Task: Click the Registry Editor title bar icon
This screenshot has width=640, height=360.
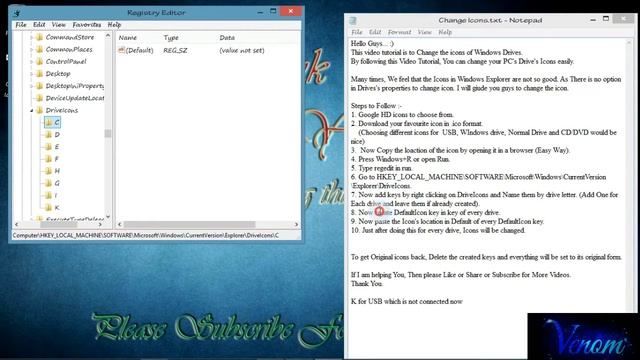Action: click(17, 13)
